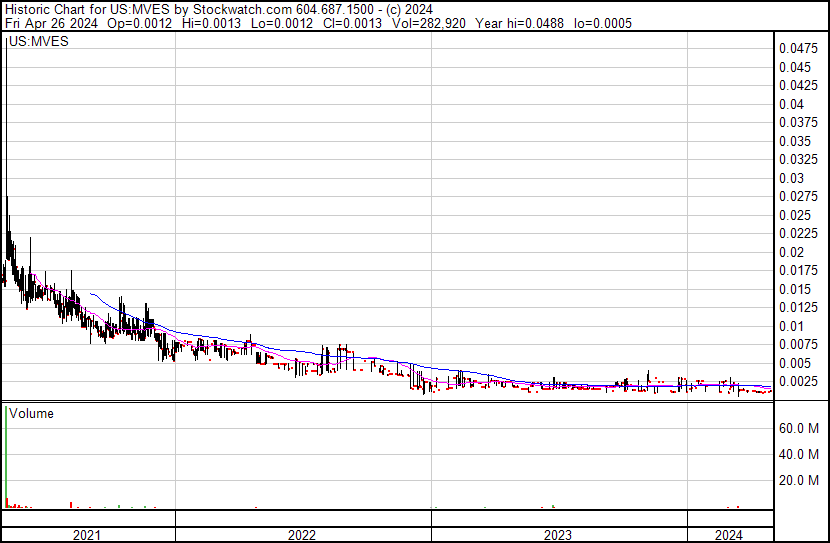Click the 60.0 M volume axis label
The width and height of the screenshot is (830, 543).
pos(800,428)
